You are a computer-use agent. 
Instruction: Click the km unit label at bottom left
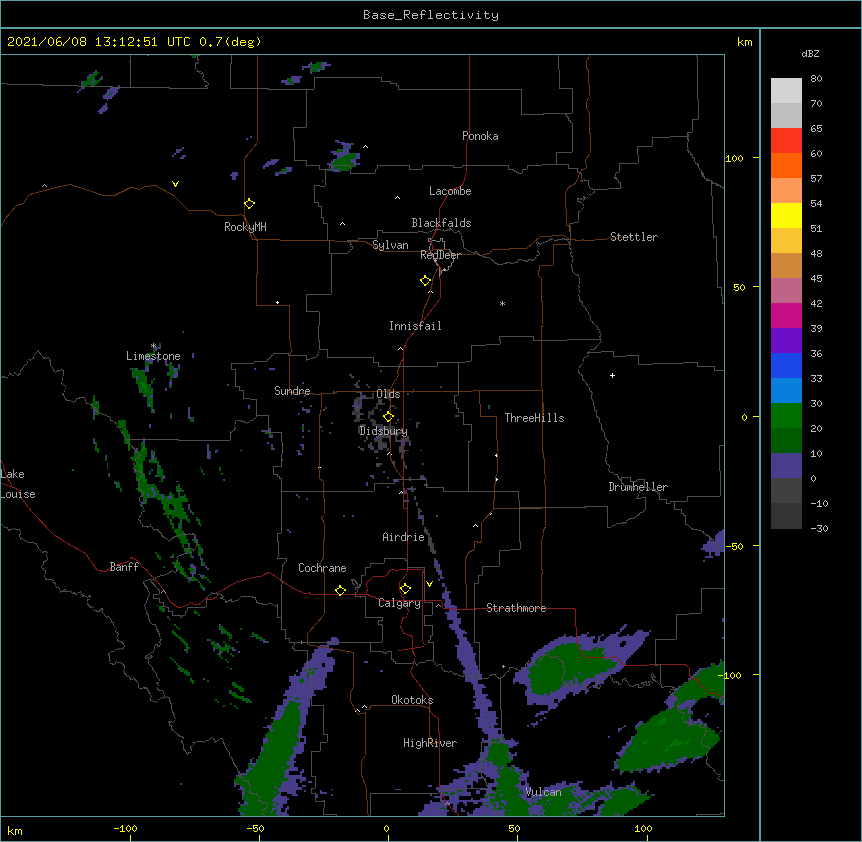(15, 830)
